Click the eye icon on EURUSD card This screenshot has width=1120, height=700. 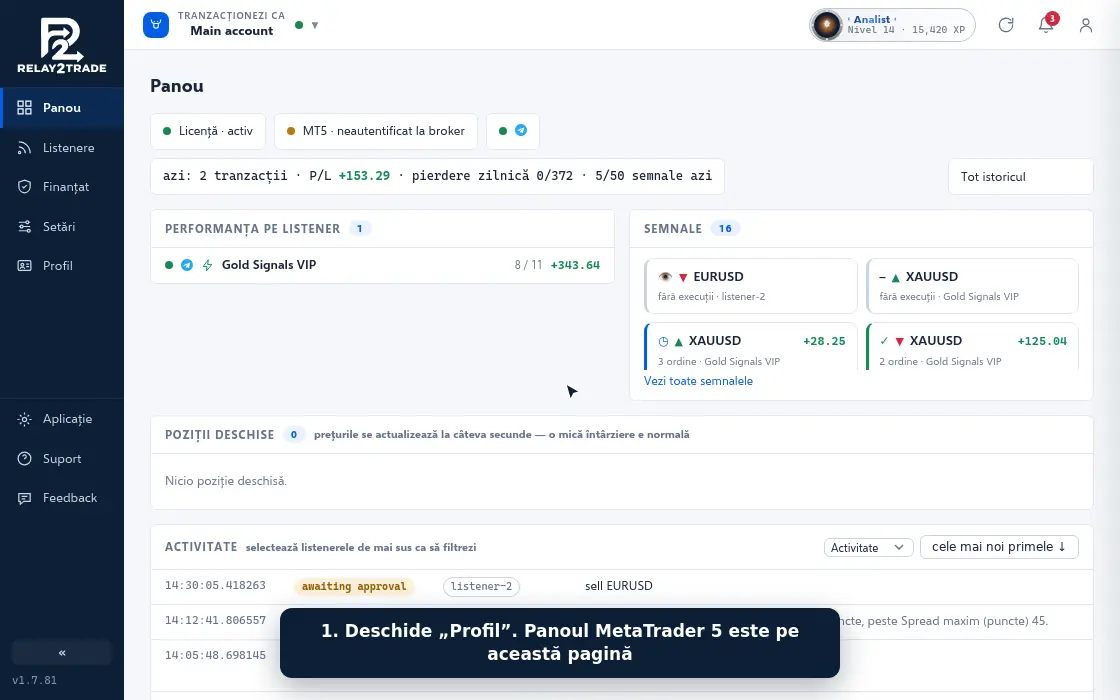pyautogui.click(x=665, y=277)
